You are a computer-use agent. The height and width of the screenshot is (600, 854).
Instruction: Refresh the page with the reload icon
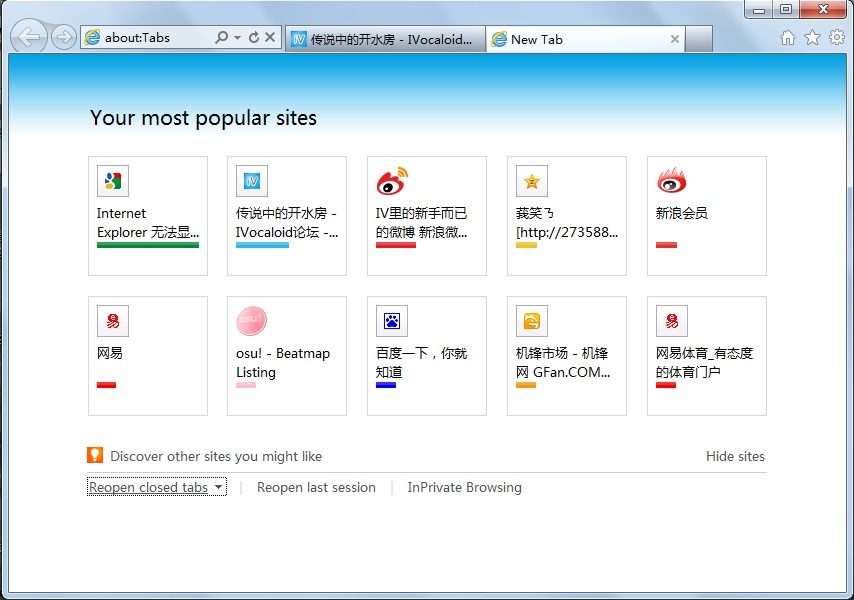click(x=254, y=37)
